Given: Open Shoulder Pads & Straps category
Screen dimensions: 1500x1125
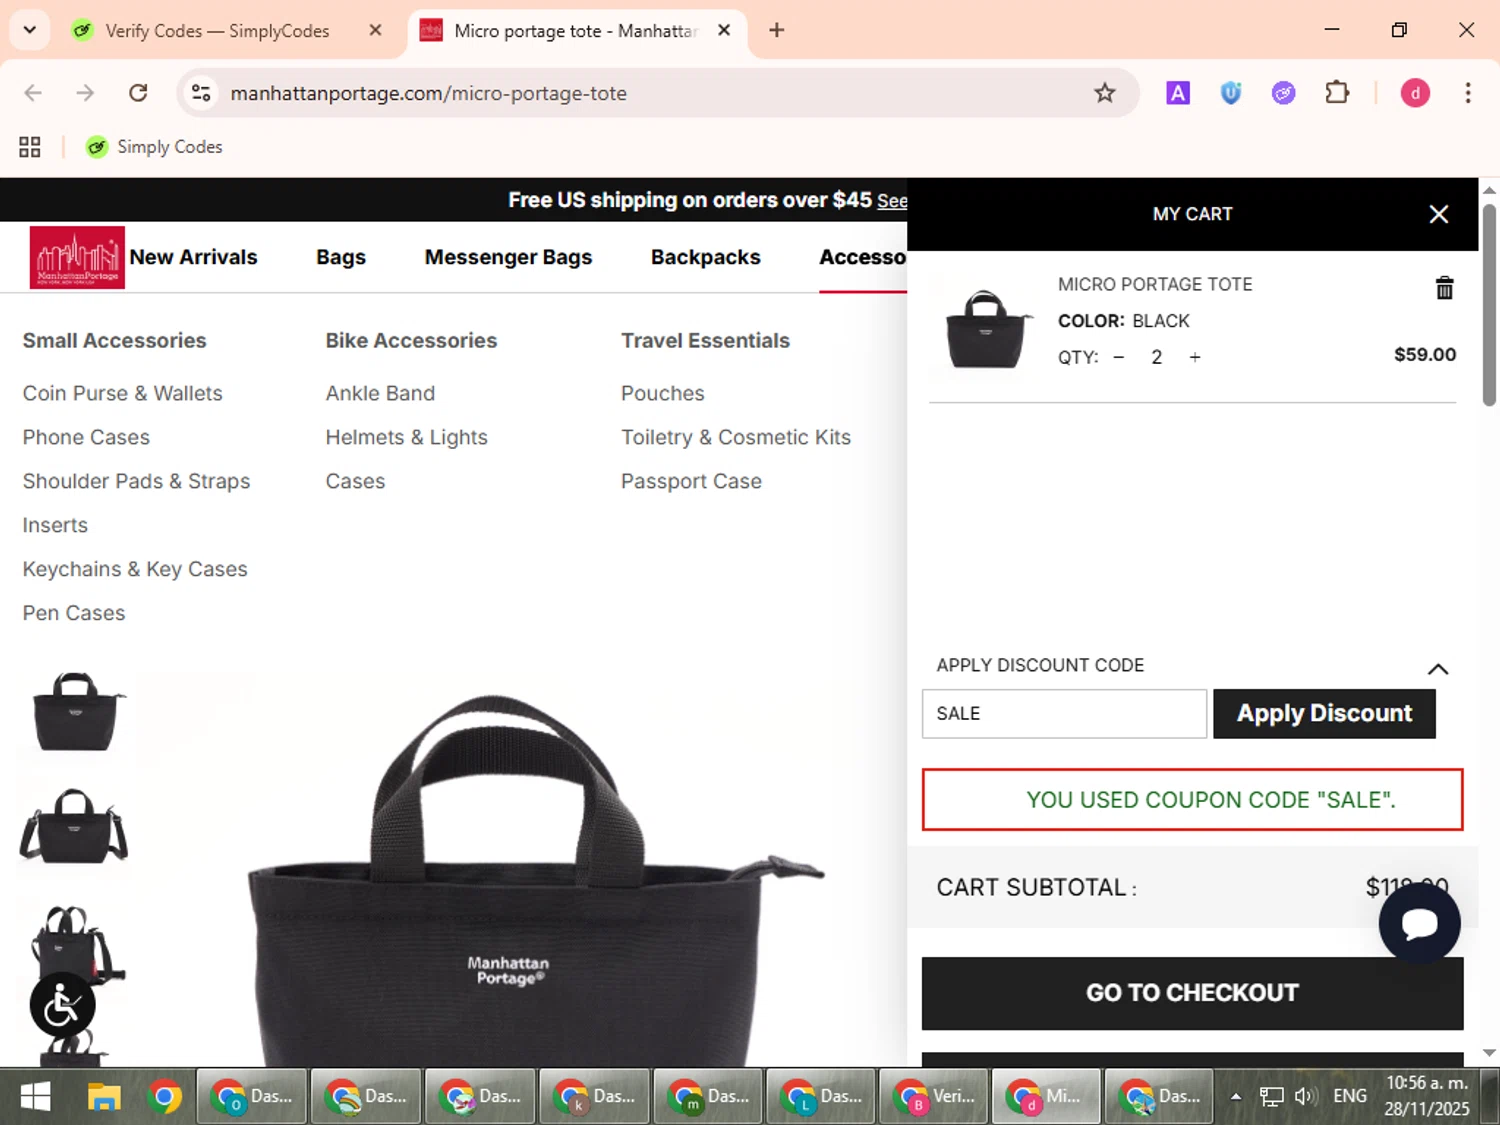Looking at the screenshot, I should [x=136, y=481].
